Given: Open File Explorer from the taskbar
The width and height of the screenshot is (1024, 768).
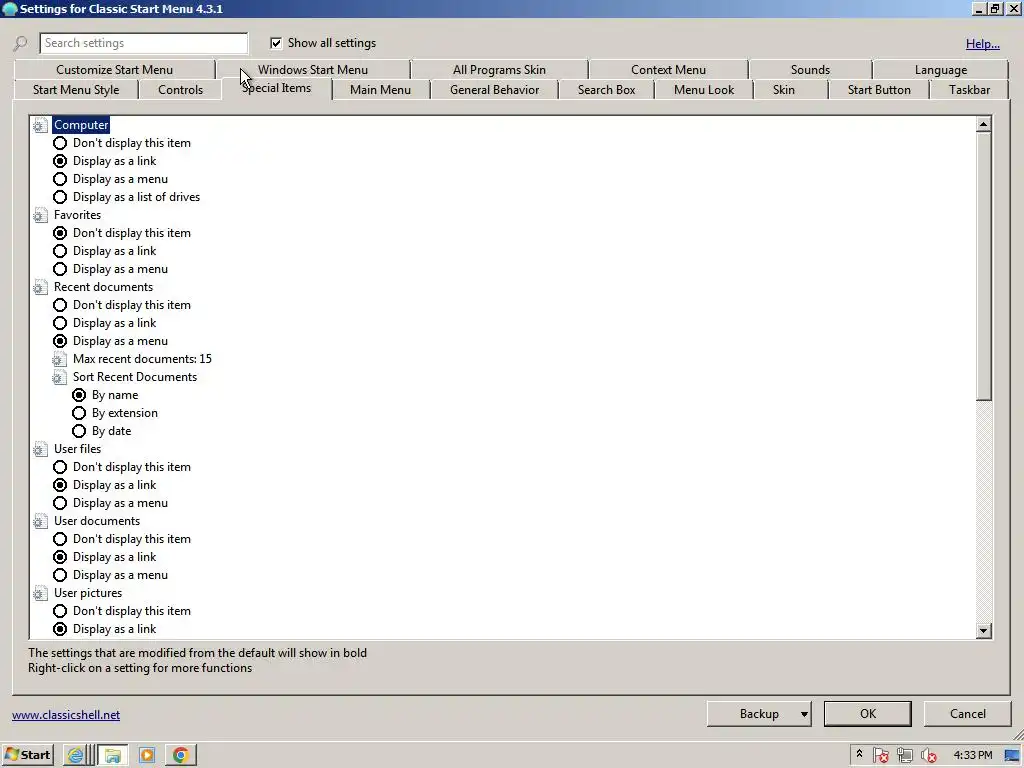Looking at the screenshot, I should tap(112, 755).
